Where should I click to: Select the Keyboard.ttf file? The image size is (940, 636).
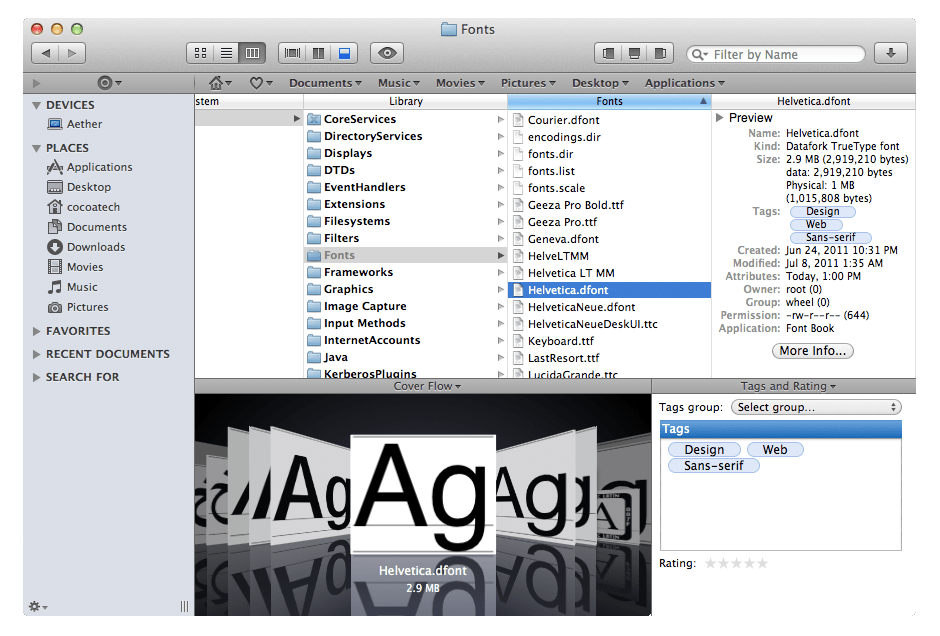(610, 341)
